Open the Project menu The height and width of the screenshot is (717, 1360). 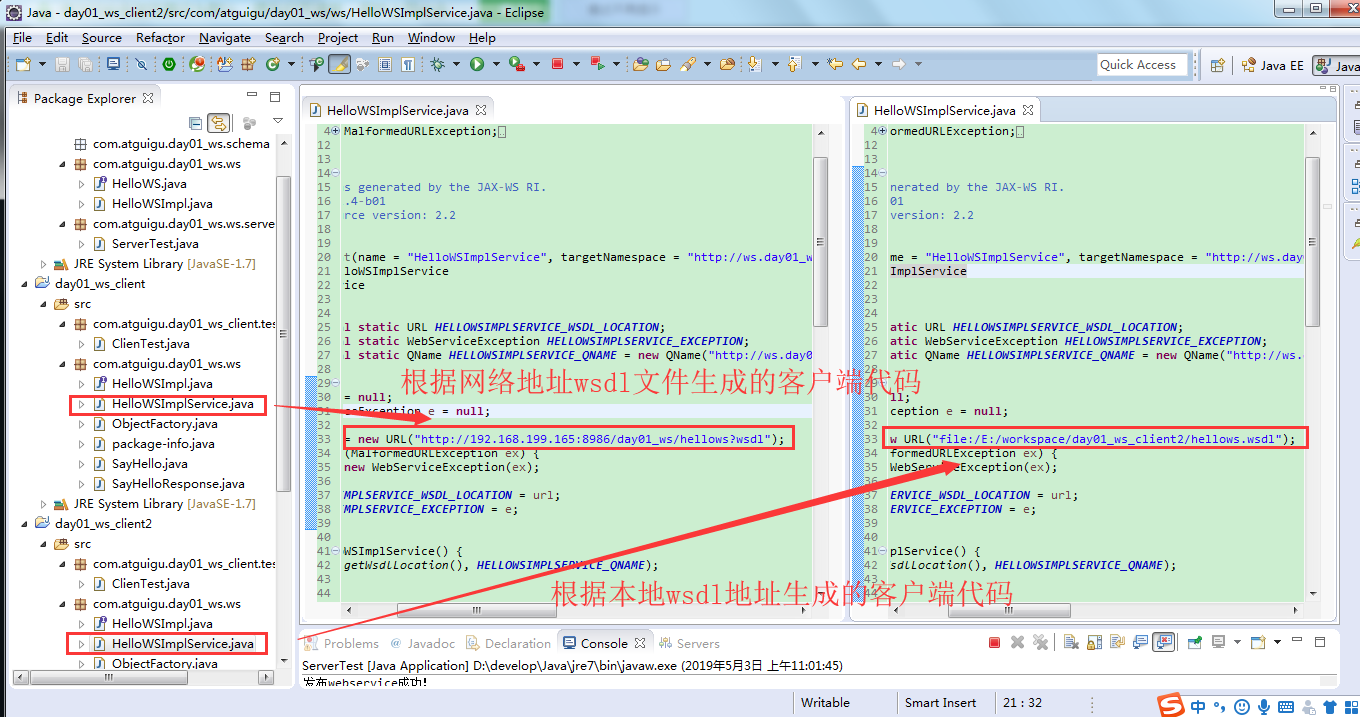pos(338,38)
